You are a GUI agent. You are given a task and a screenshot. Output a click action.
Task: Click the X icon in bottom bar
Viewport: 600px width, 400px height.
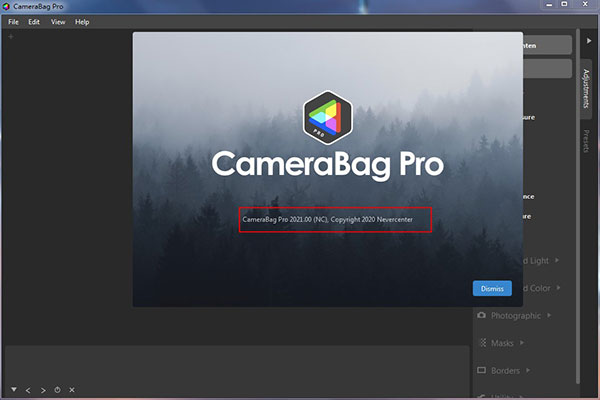click(x=72, y=390)
